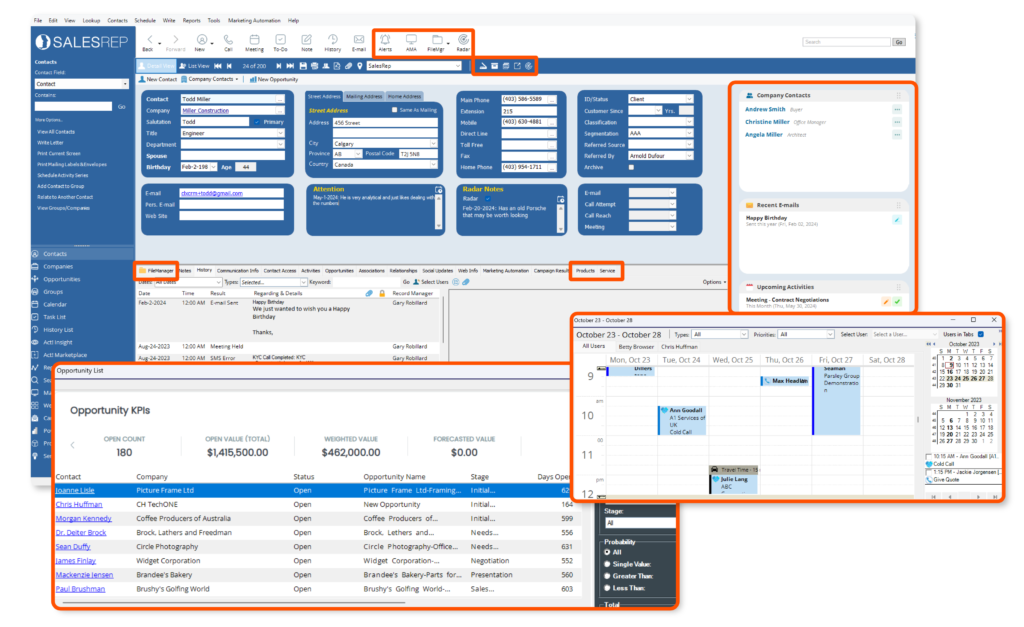Image resolution: width=1024 pixels, height=627 pixels.
Task: Open the History toolbar icon
Action: [x=332, y=43]
